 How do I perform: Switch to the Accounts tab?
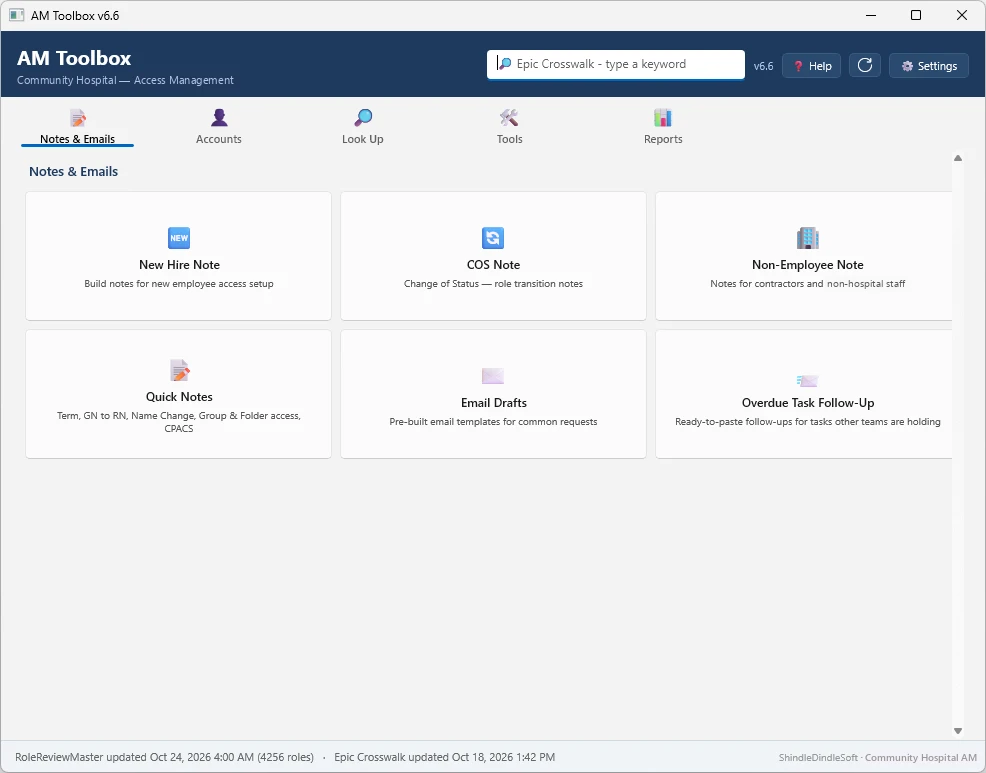[219, 127]
